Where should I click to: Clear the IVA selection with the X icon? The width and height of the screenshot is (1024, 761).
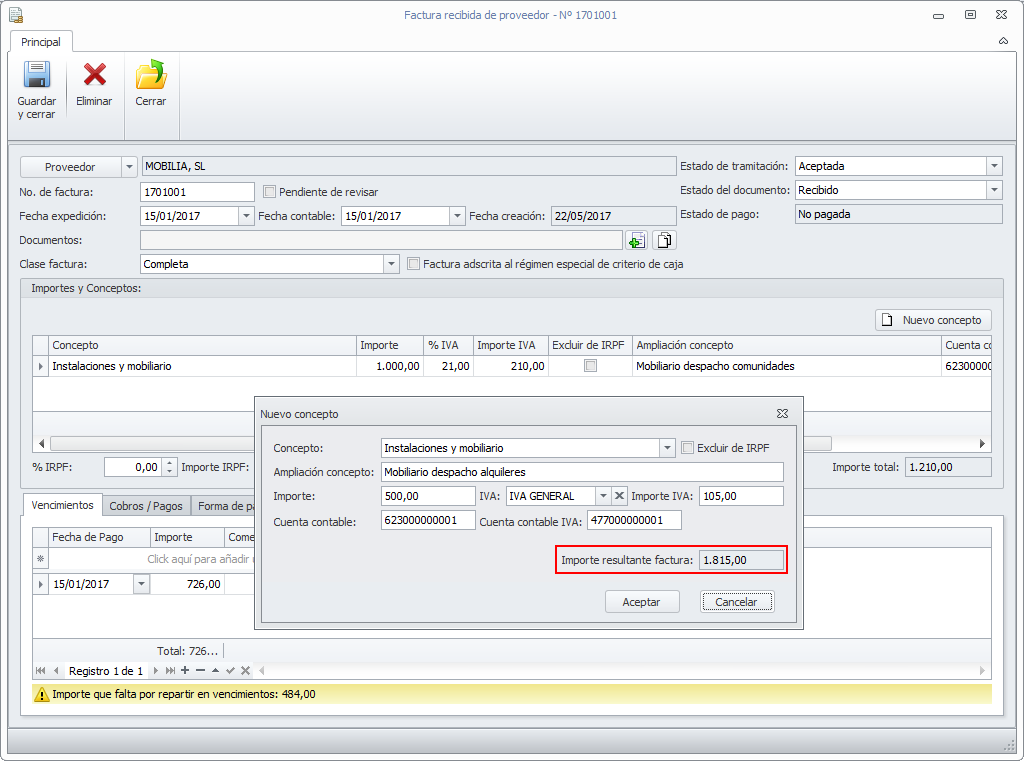click(x=619, y=496)
